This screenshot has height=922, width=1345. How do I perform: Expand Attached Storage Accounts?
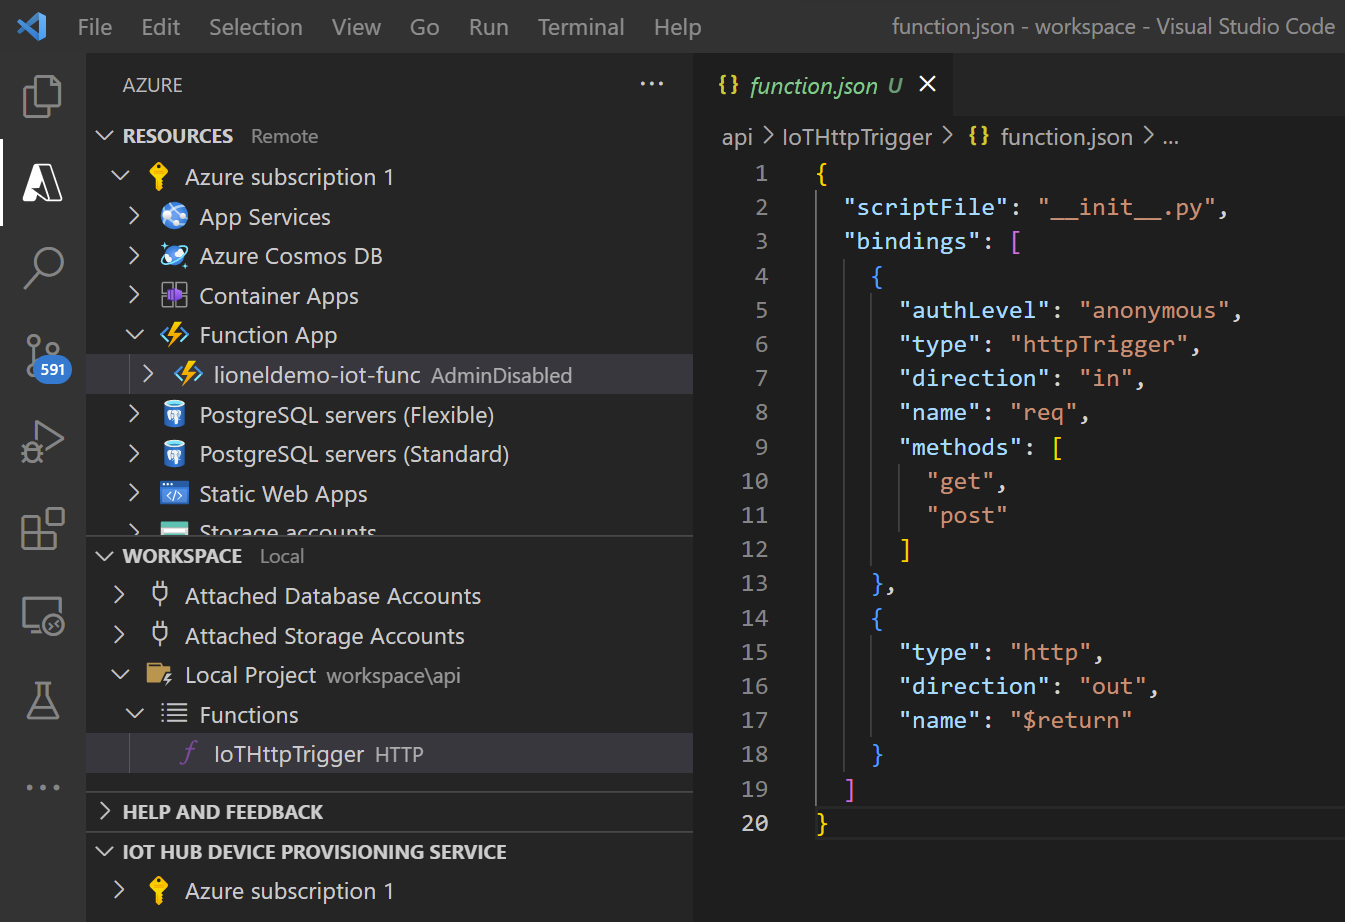pos(119,635)
